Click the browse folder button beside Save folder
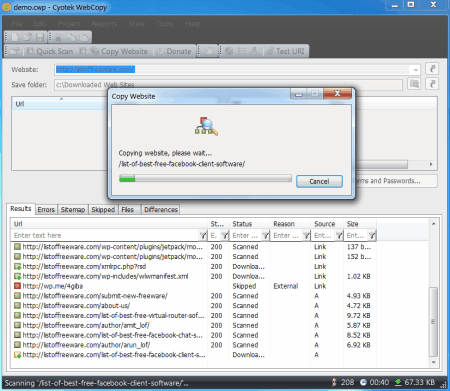Image resolution: width=450 pixels, height=391 pixels. tap(414, 84)
